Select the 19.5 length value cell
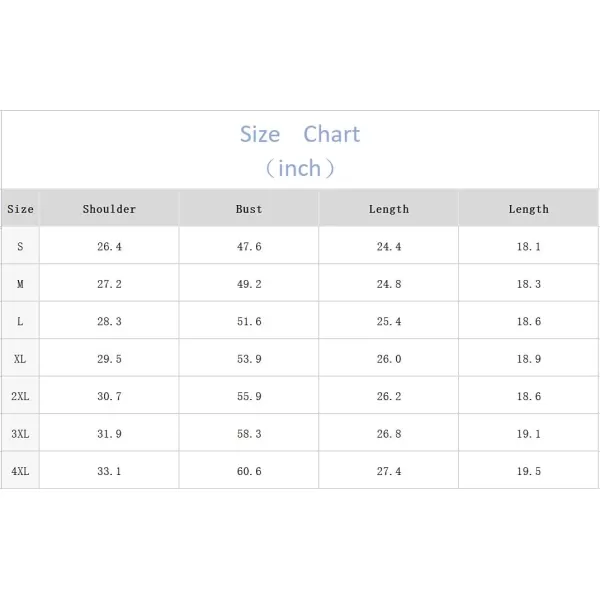The height and width of the screenshot is (600, 600). [x=529, y=471]
